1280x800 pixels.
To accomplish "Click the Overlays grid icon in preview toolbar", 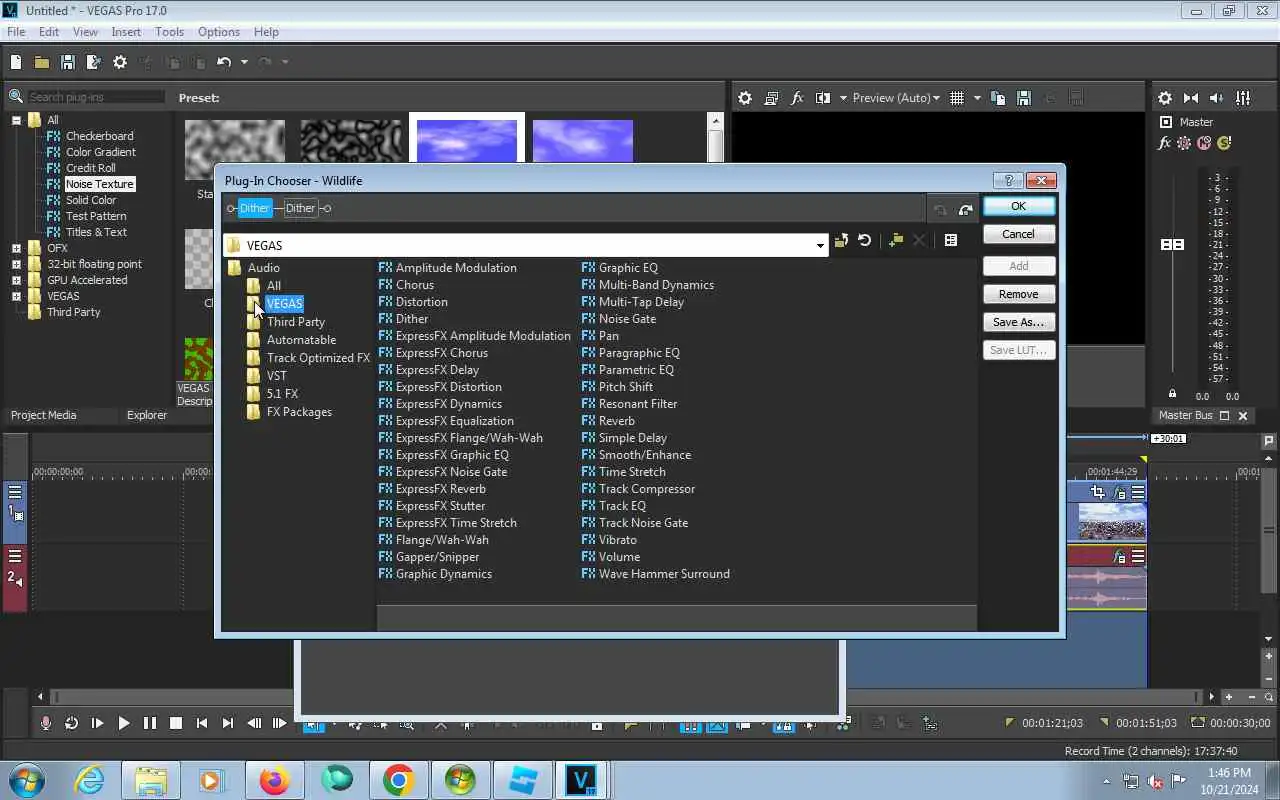I will (957, 98).
